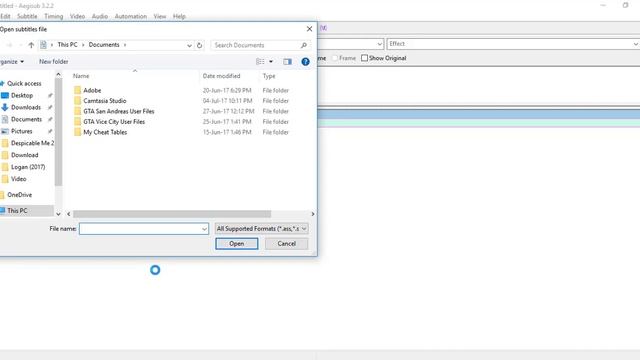
Task: Click navigation pane scroll up arrow
Action: 58,75
